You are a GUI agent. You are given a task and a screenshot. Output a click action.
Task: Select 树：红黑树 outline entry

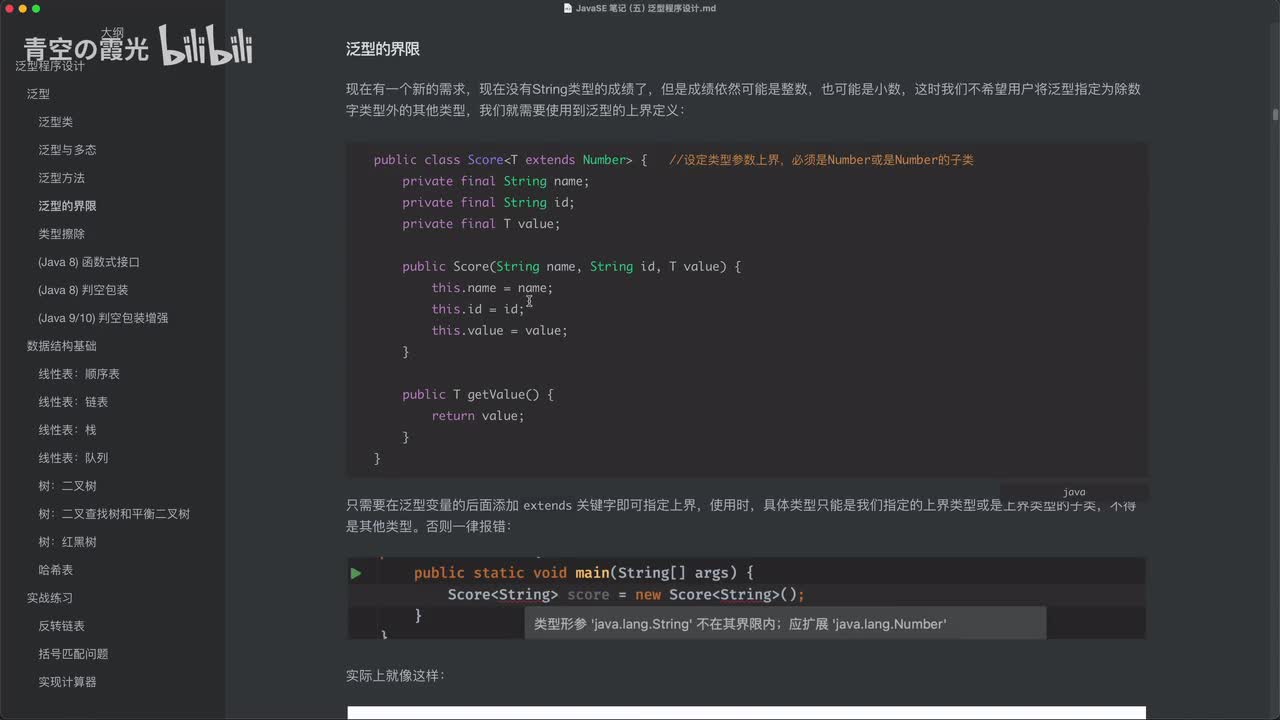click(x=68, y=542)
